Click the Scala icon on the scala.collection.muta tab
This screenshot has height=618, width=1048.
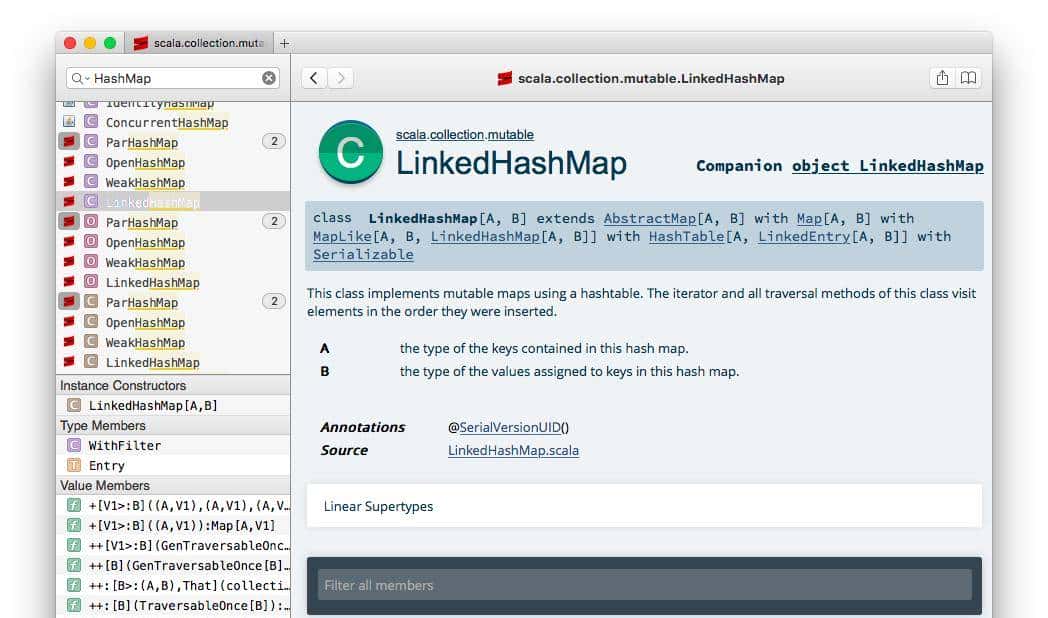(140, 43)
